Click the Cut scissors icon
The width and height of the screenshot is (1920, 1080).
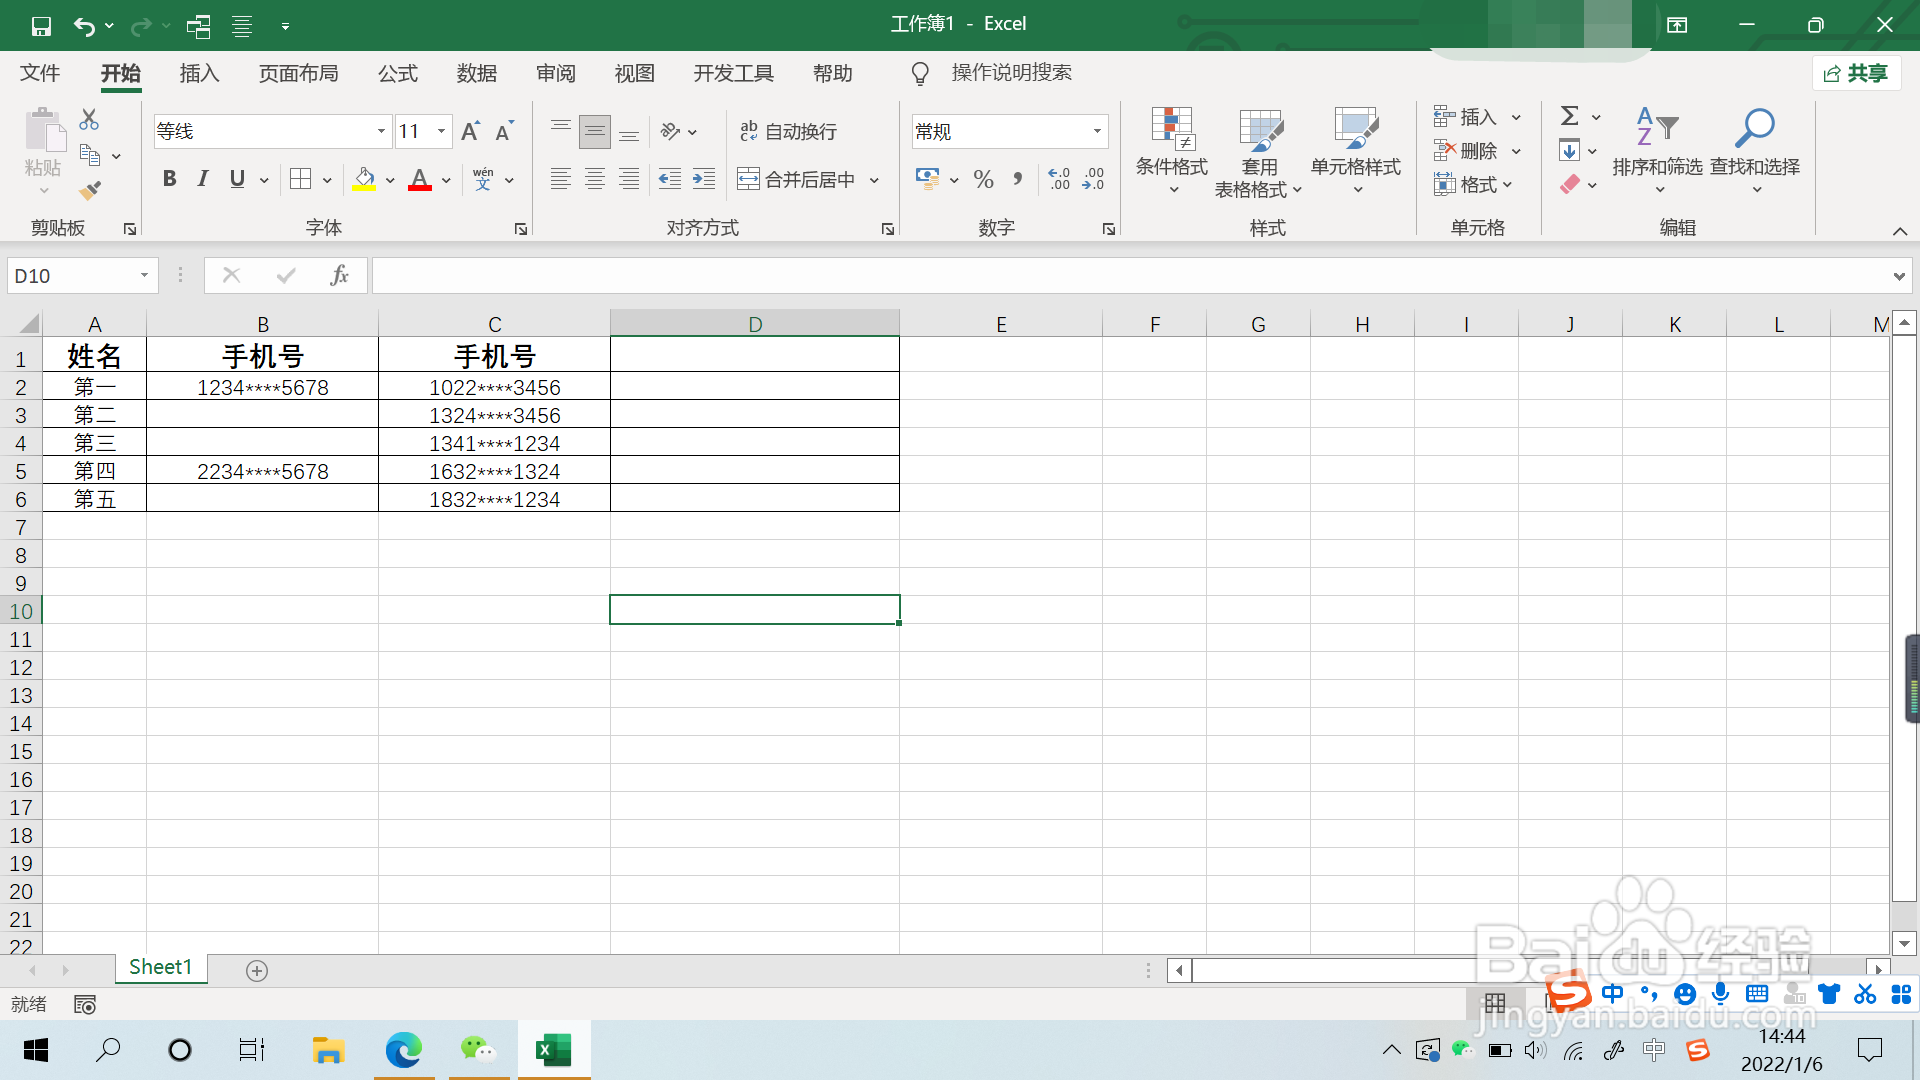coord(89,120)
